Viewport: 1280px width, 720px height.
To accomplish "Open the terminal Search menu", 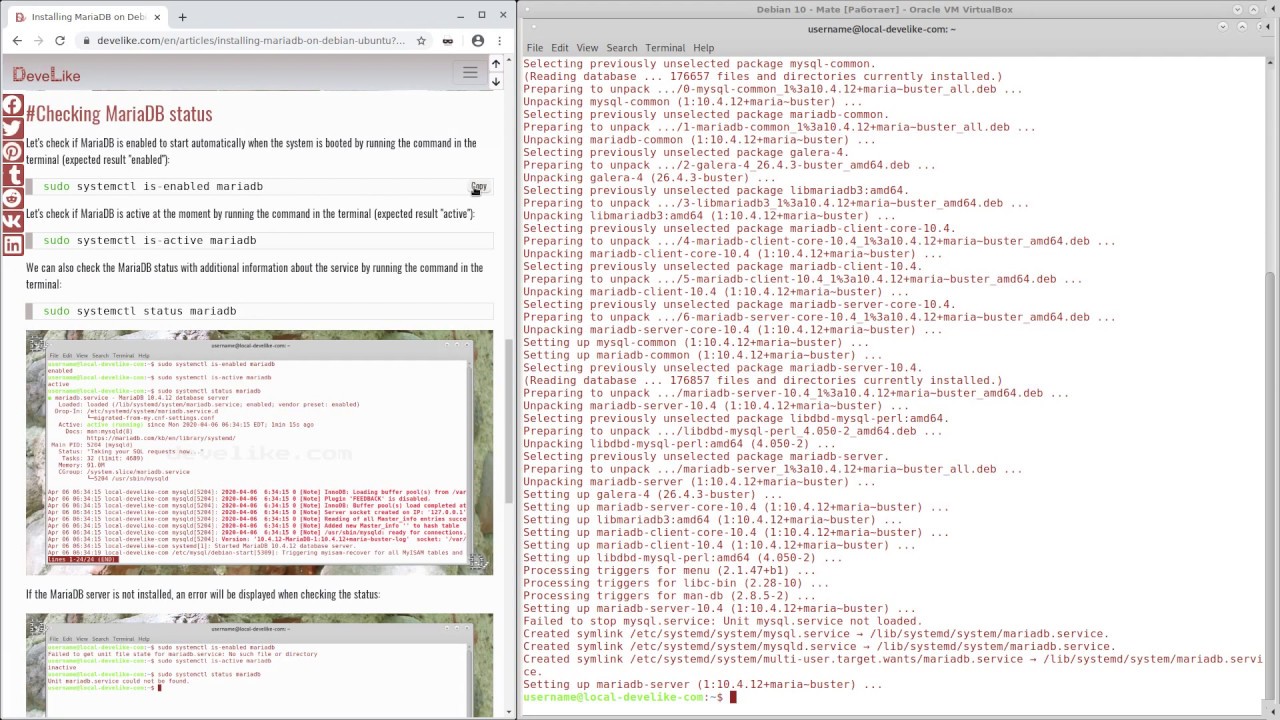I will click(621, 48).
